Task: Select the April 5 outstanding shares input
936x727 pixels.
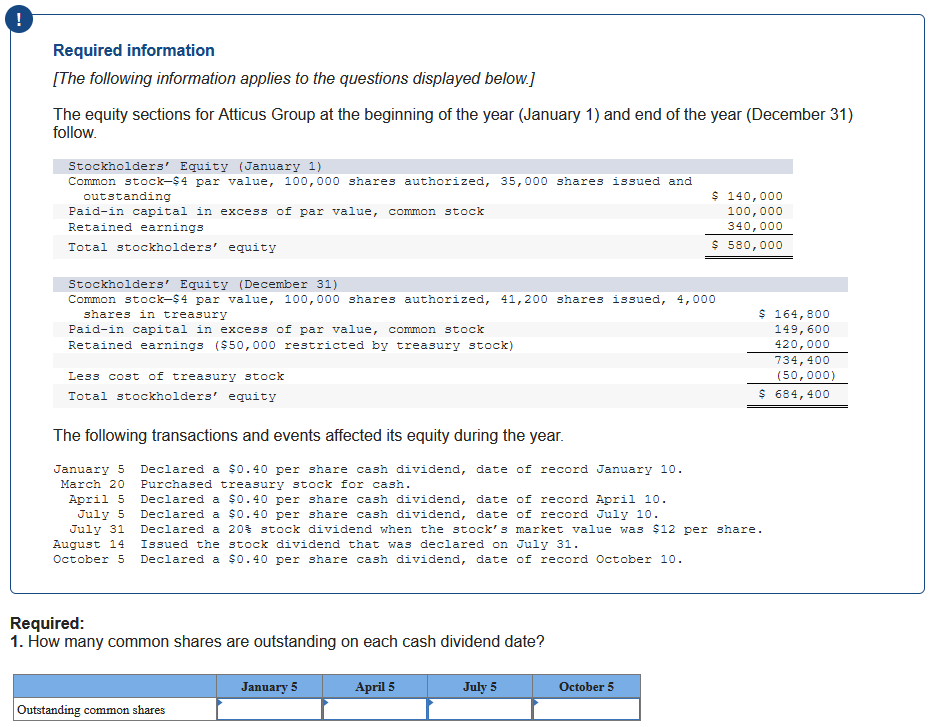Action: [375, 709]
